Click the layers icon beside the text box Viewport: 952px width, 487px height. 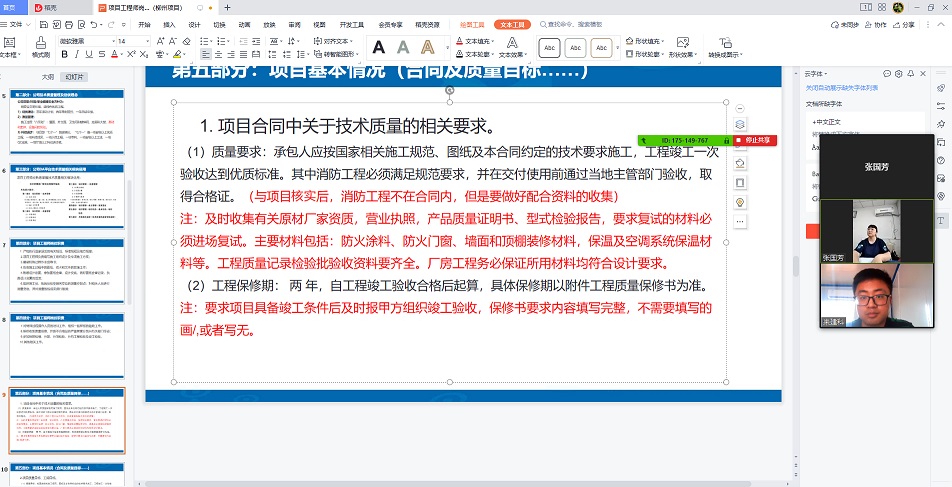tap(740, 124)
